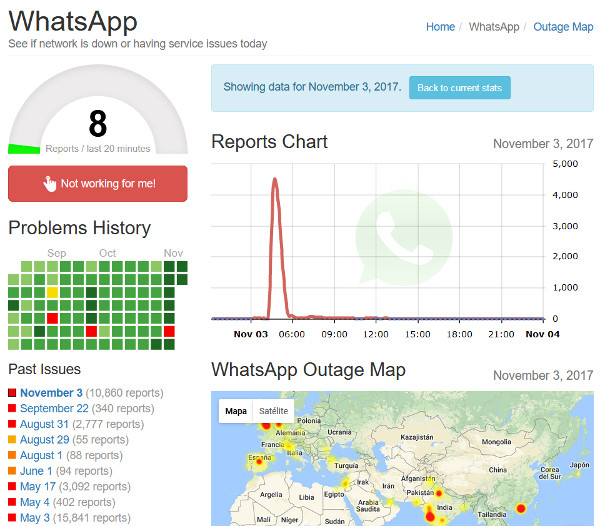Open the August 29 past issue

[45, 440]
